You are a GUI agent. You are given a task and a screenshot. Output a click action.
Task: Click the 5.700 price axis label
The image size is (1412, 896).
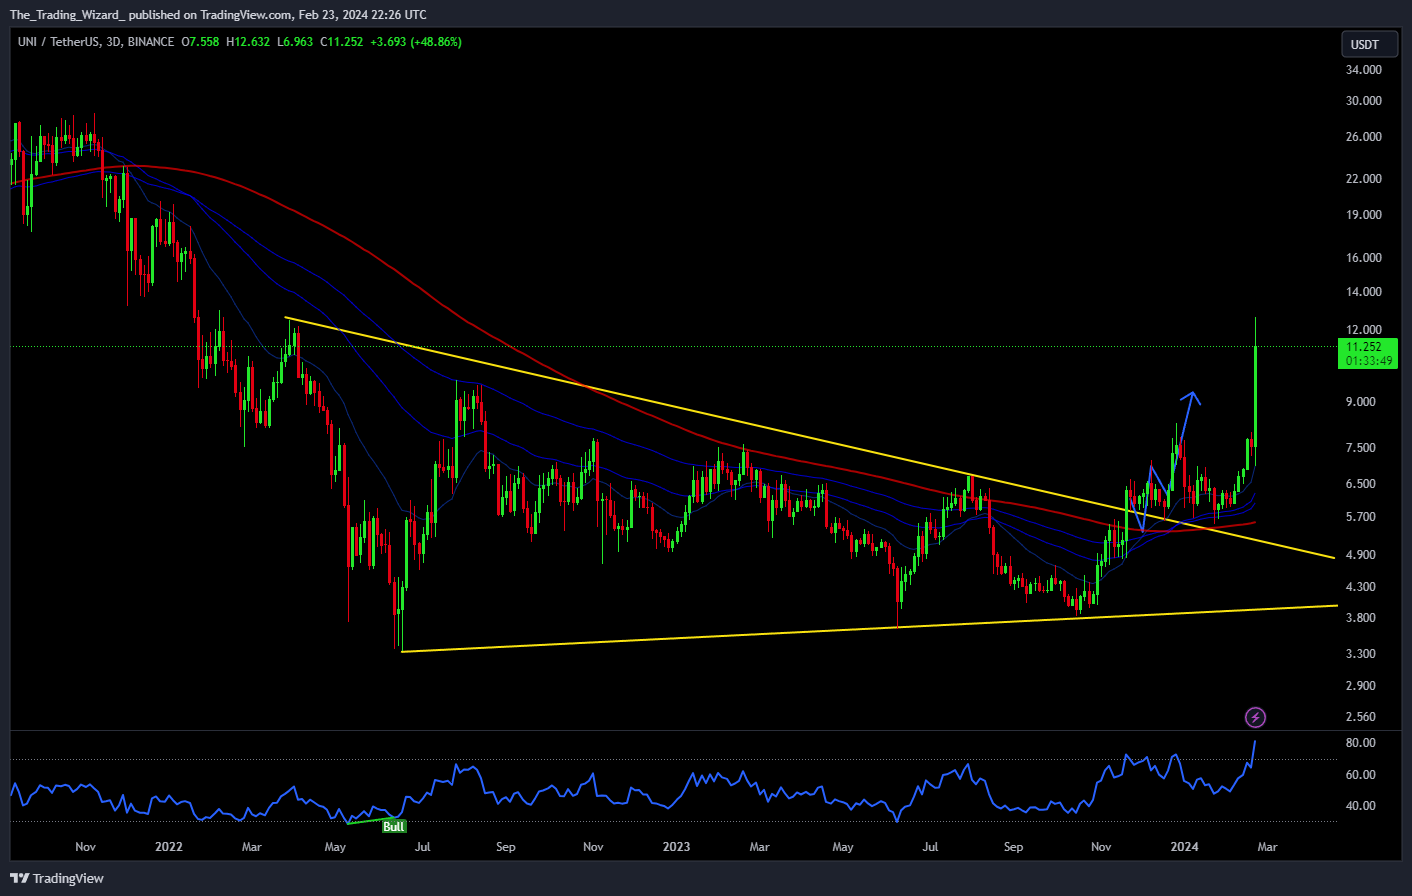coord(1361,517)
